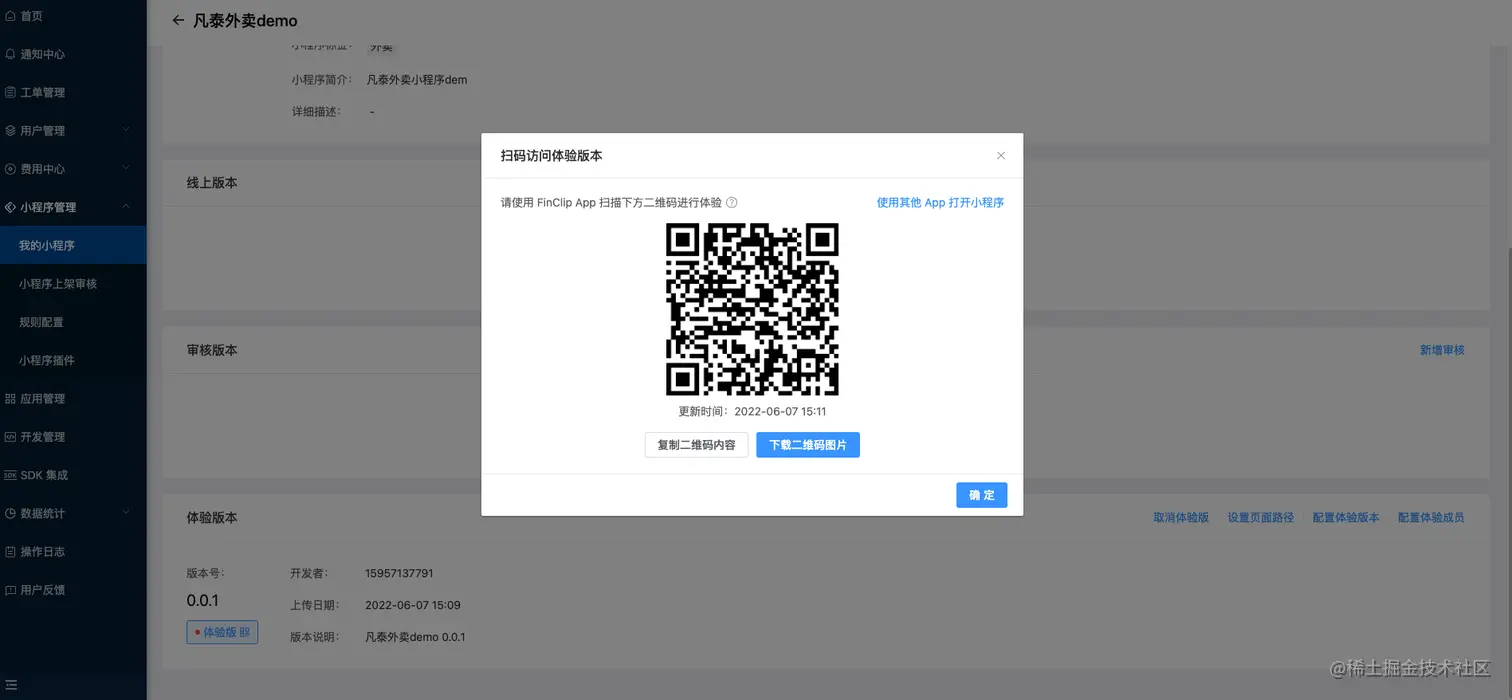Click the 更新时间 2022-06-07 15:11 text
Viewport: 1512px width, 700px height.
click(x=752, y=411)
